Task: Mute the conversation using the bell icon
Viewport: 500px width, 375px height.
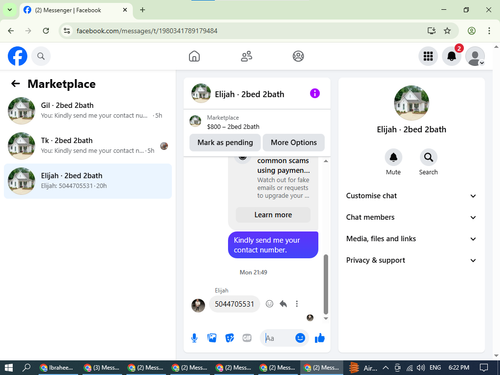Action: coord(393,157)
